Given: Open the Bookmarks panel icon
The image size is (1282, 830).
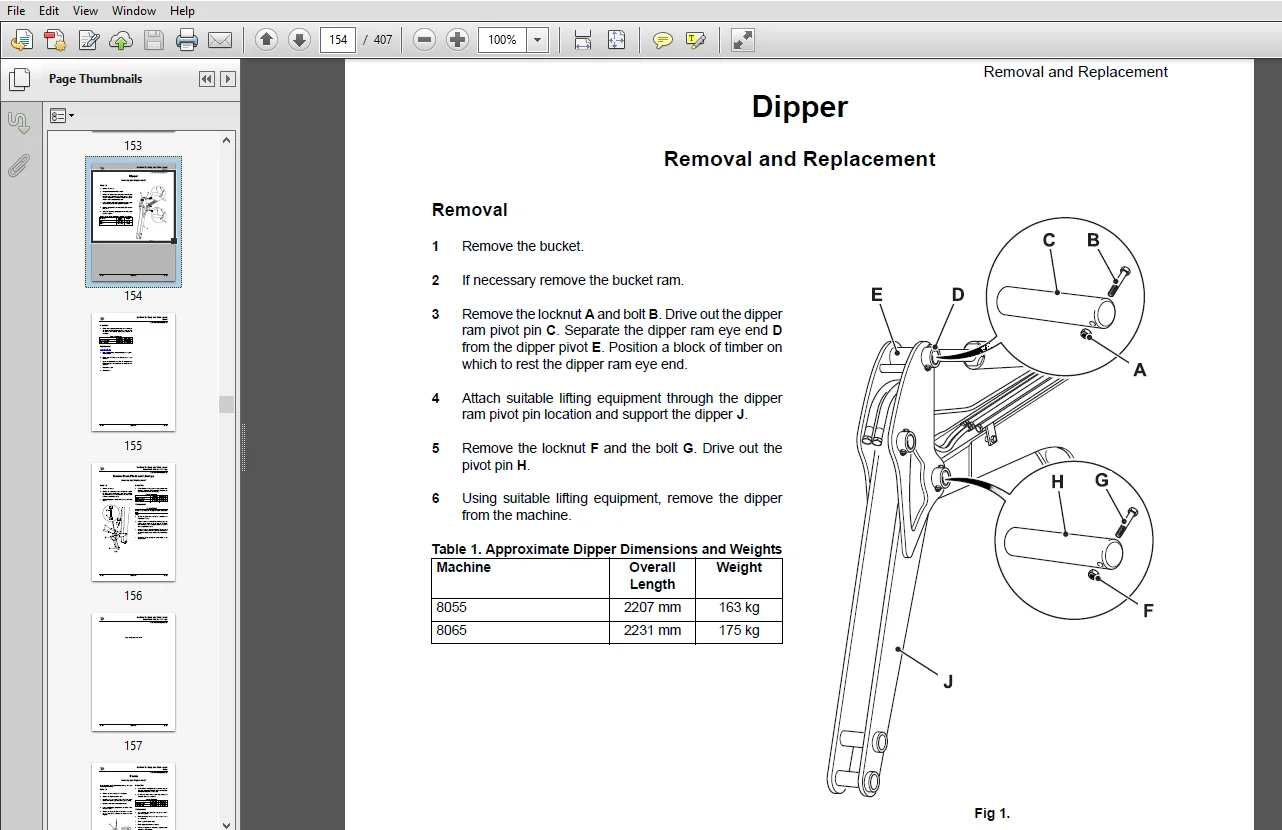Looking at the screenshot, I should 19,123.
